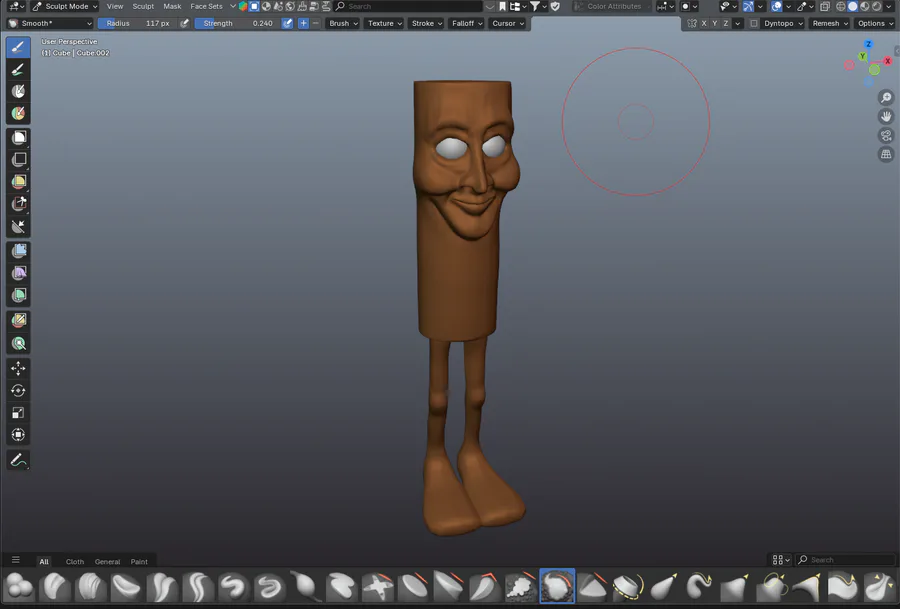Click the shield icon in top header
Image resolution: width=900 pixels, height=609 pixels.
point(555,6)
